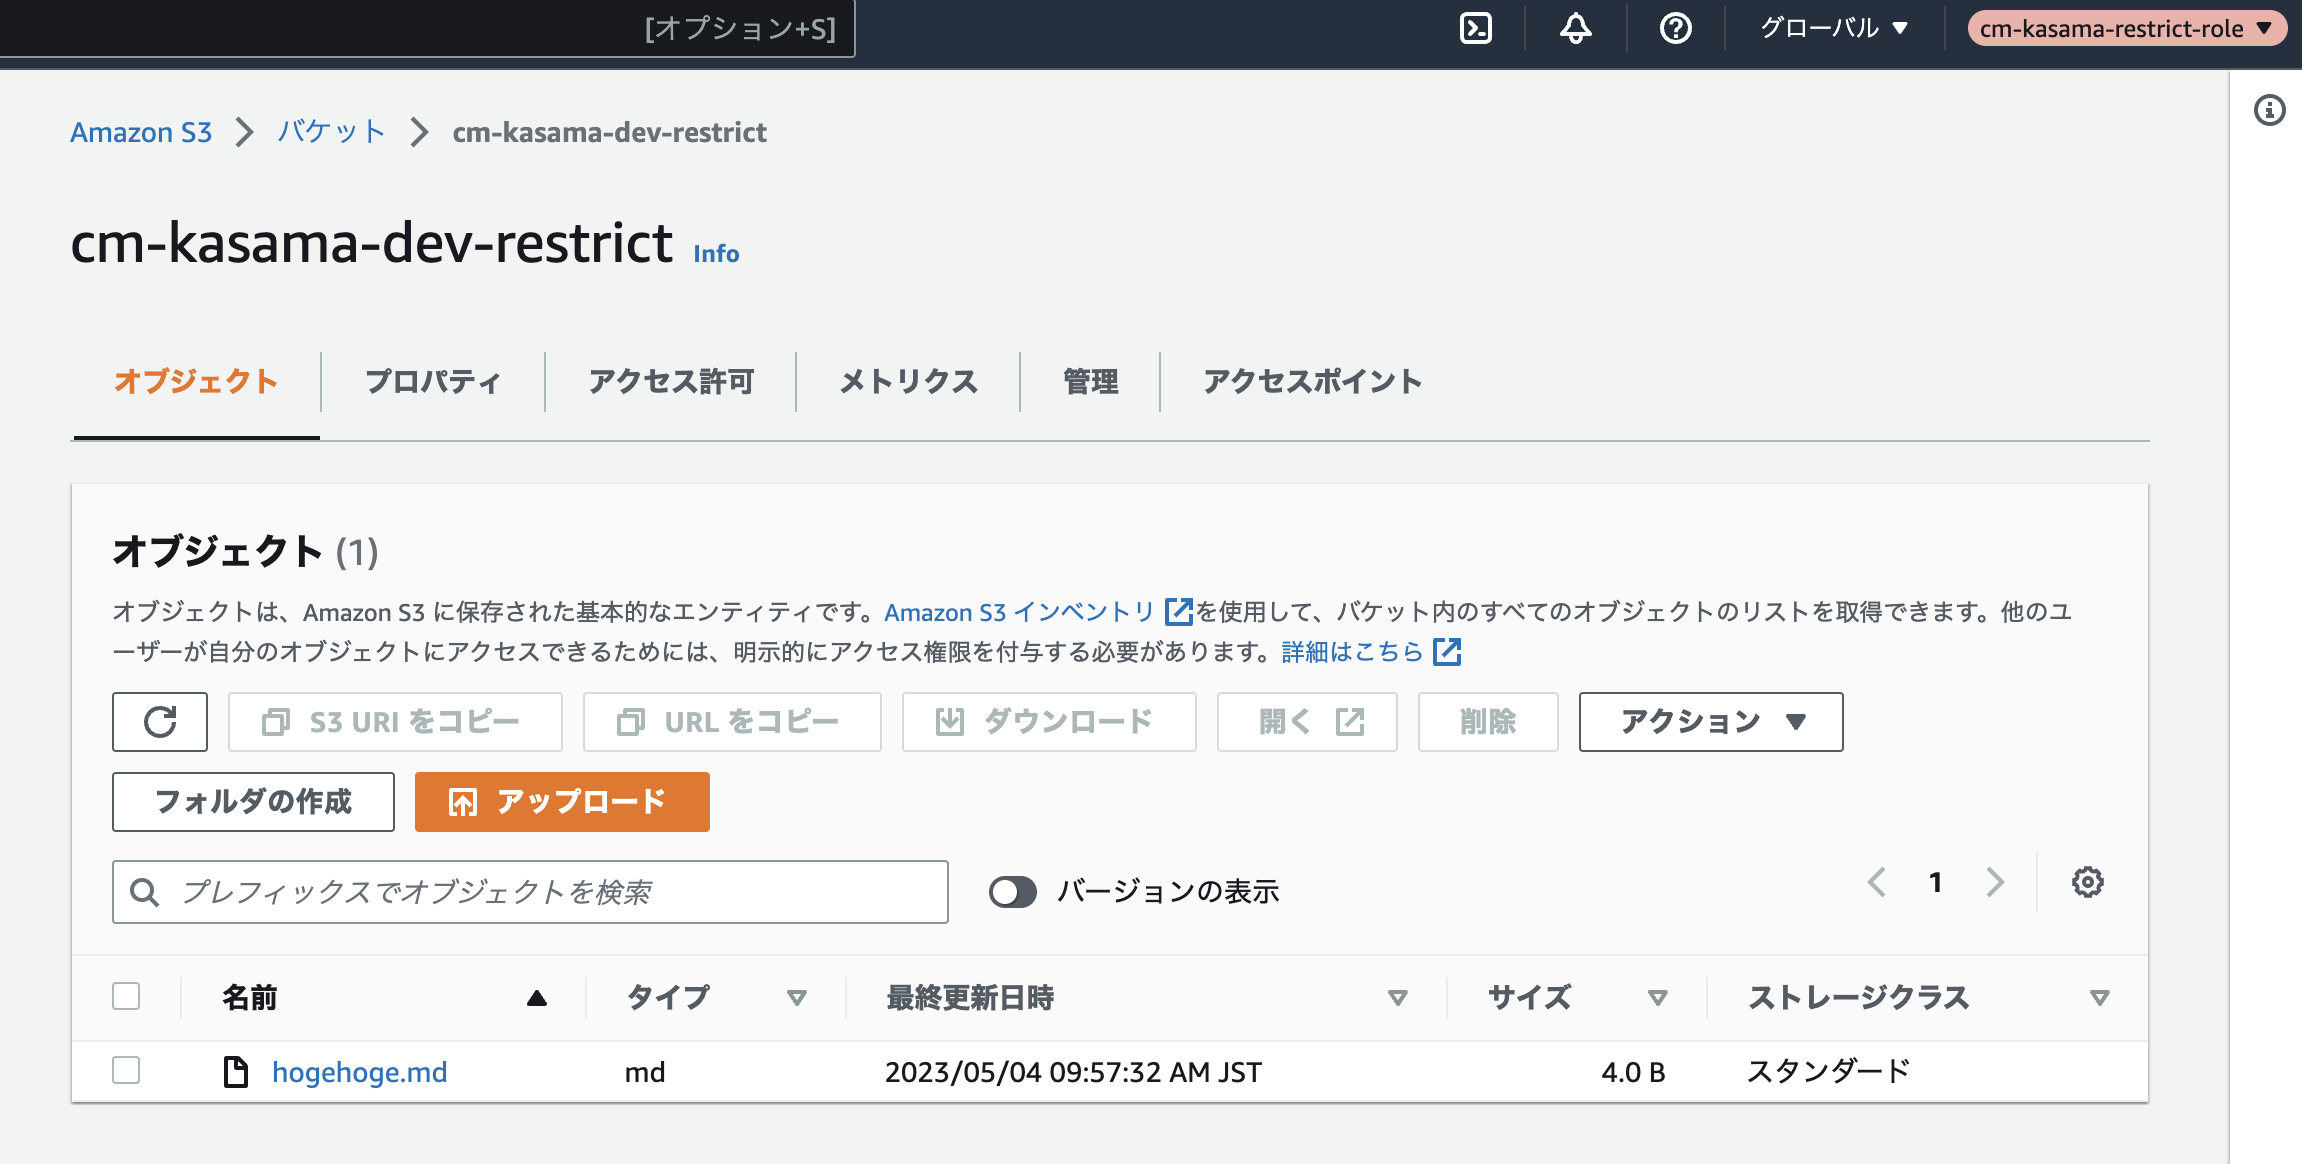This screenshot has width=2302, height=1164.
Task: Click cm-kasama-dev-restrict in the breadcrumb
Action: [x=609, y=132]
